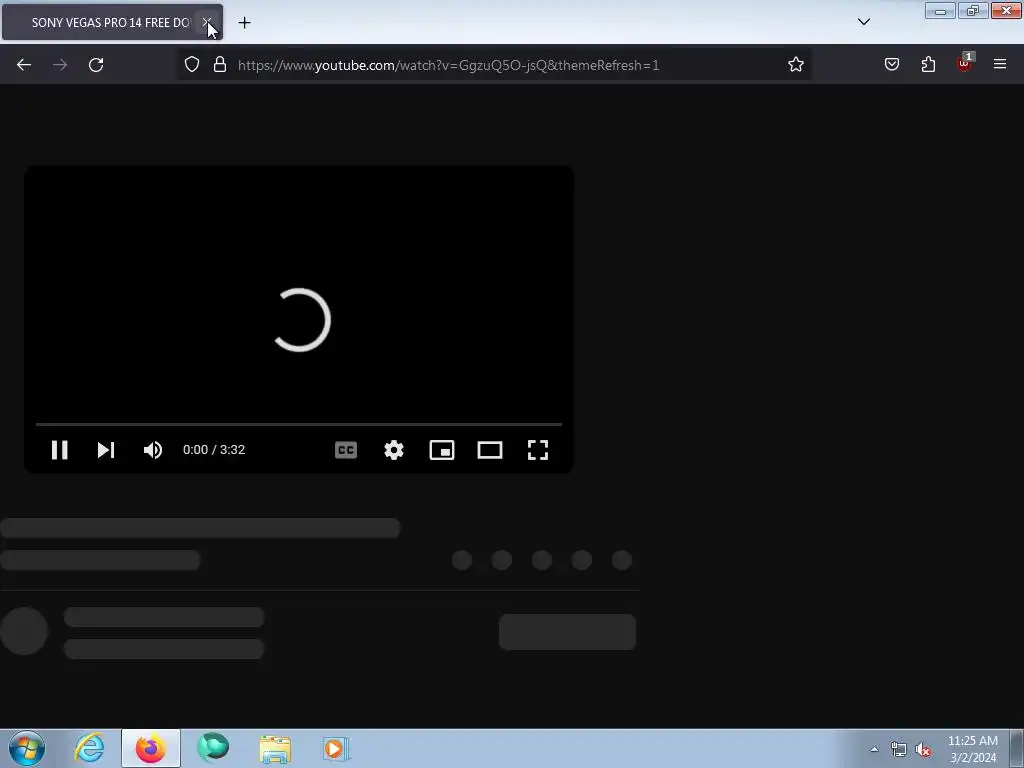Close the SONY VEGAS PRO 14 tab

tap(206, 22)
